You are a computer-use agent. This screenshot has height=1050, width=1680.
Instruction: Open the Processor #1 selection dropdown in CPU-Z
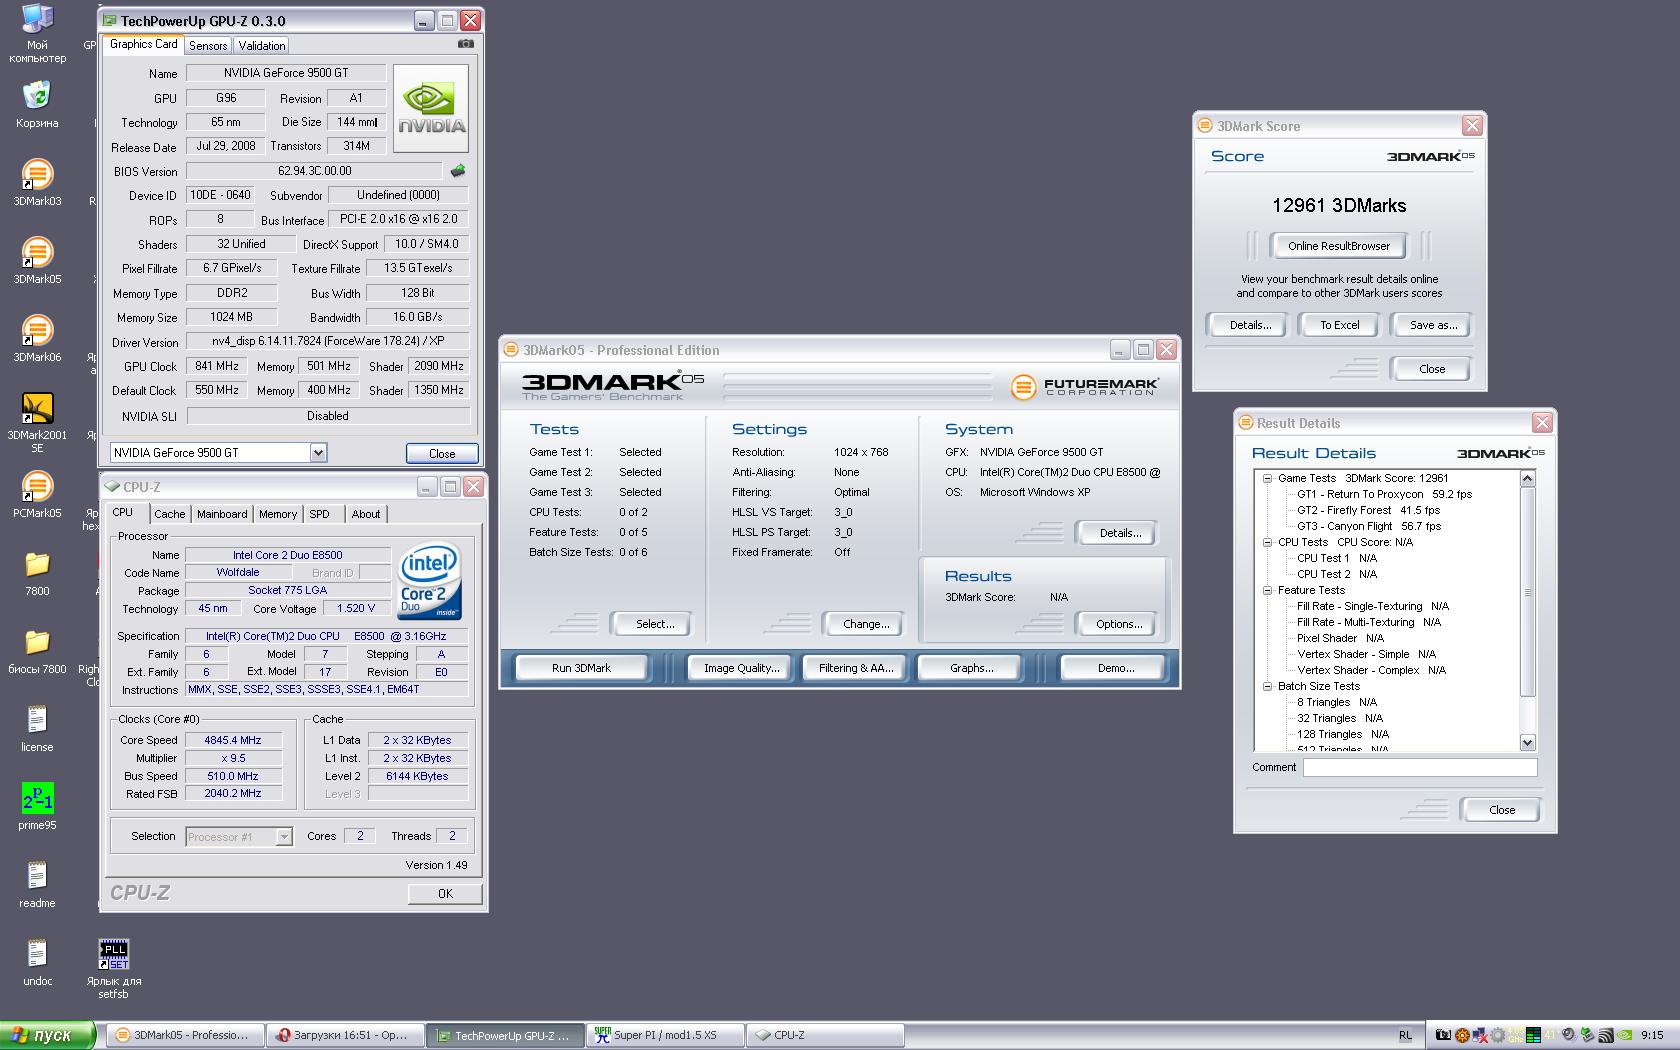284,837
